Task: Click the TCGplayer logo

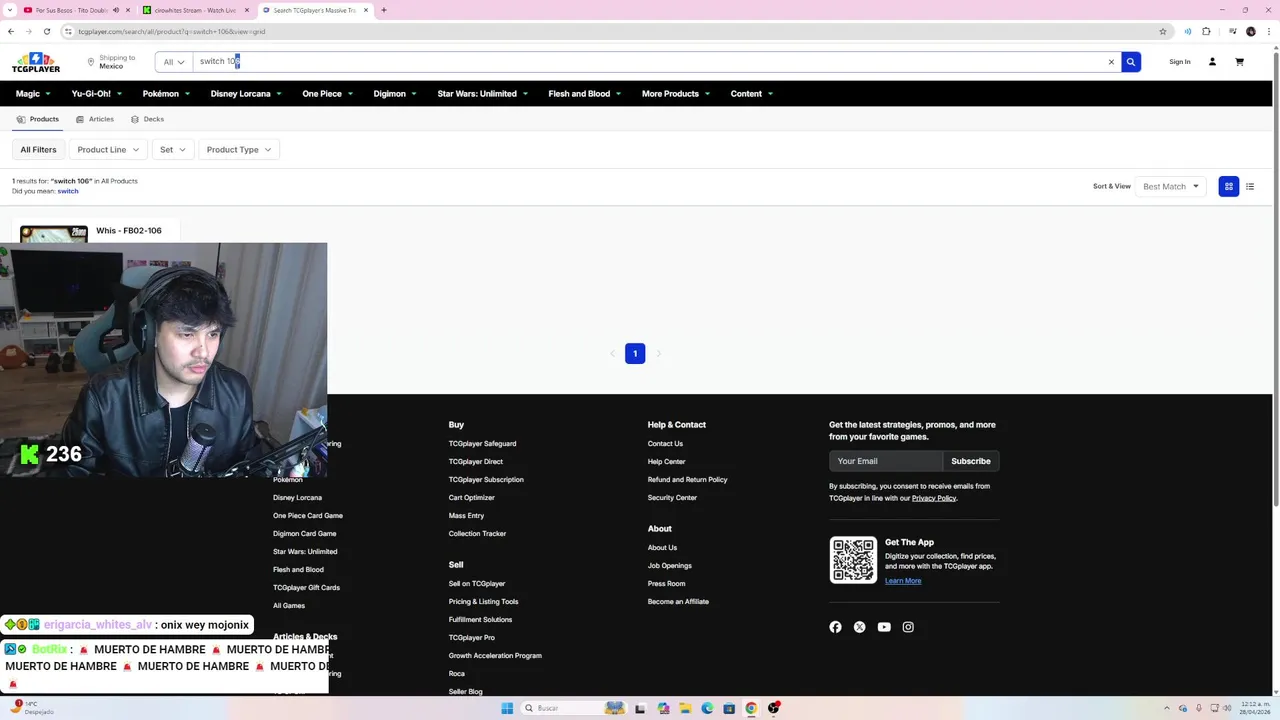Action: click(36, 62)
